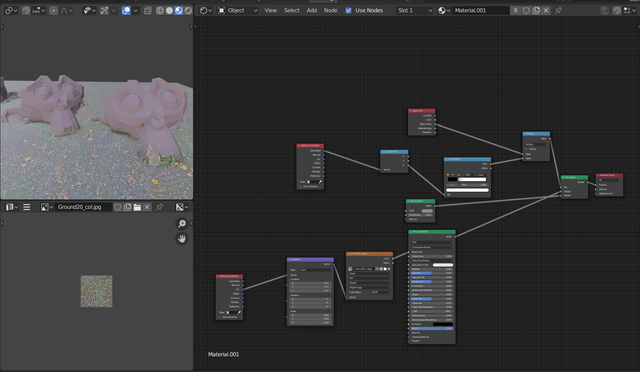
Task: Expand the overlays options dropdown arrow
Action: pyautogui.click(x=136, y=11)
